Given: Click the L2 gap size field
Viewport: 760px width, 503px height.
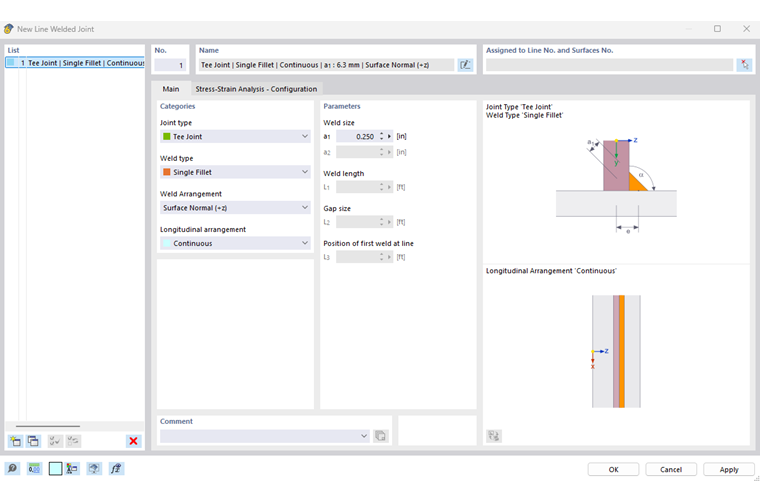Looking at the screenshot, I should pyautogui.click(x=357, y=222).
